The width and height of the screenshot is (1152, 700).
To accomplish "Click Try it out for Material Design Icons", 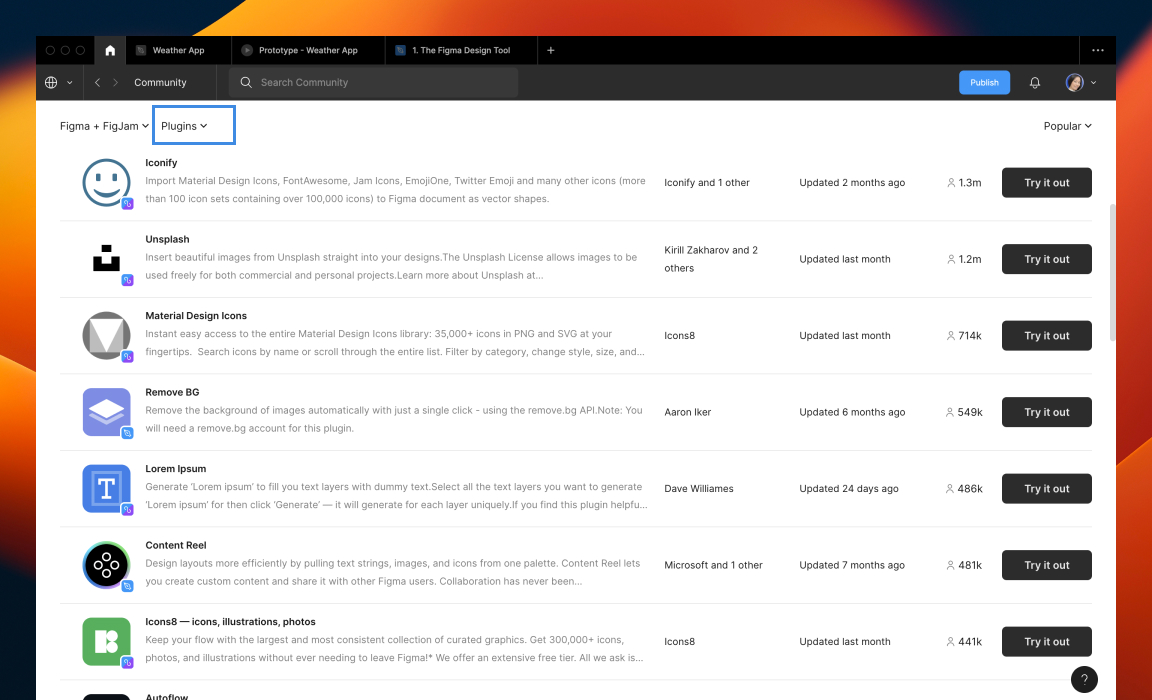I will (x=1046, y=336).
